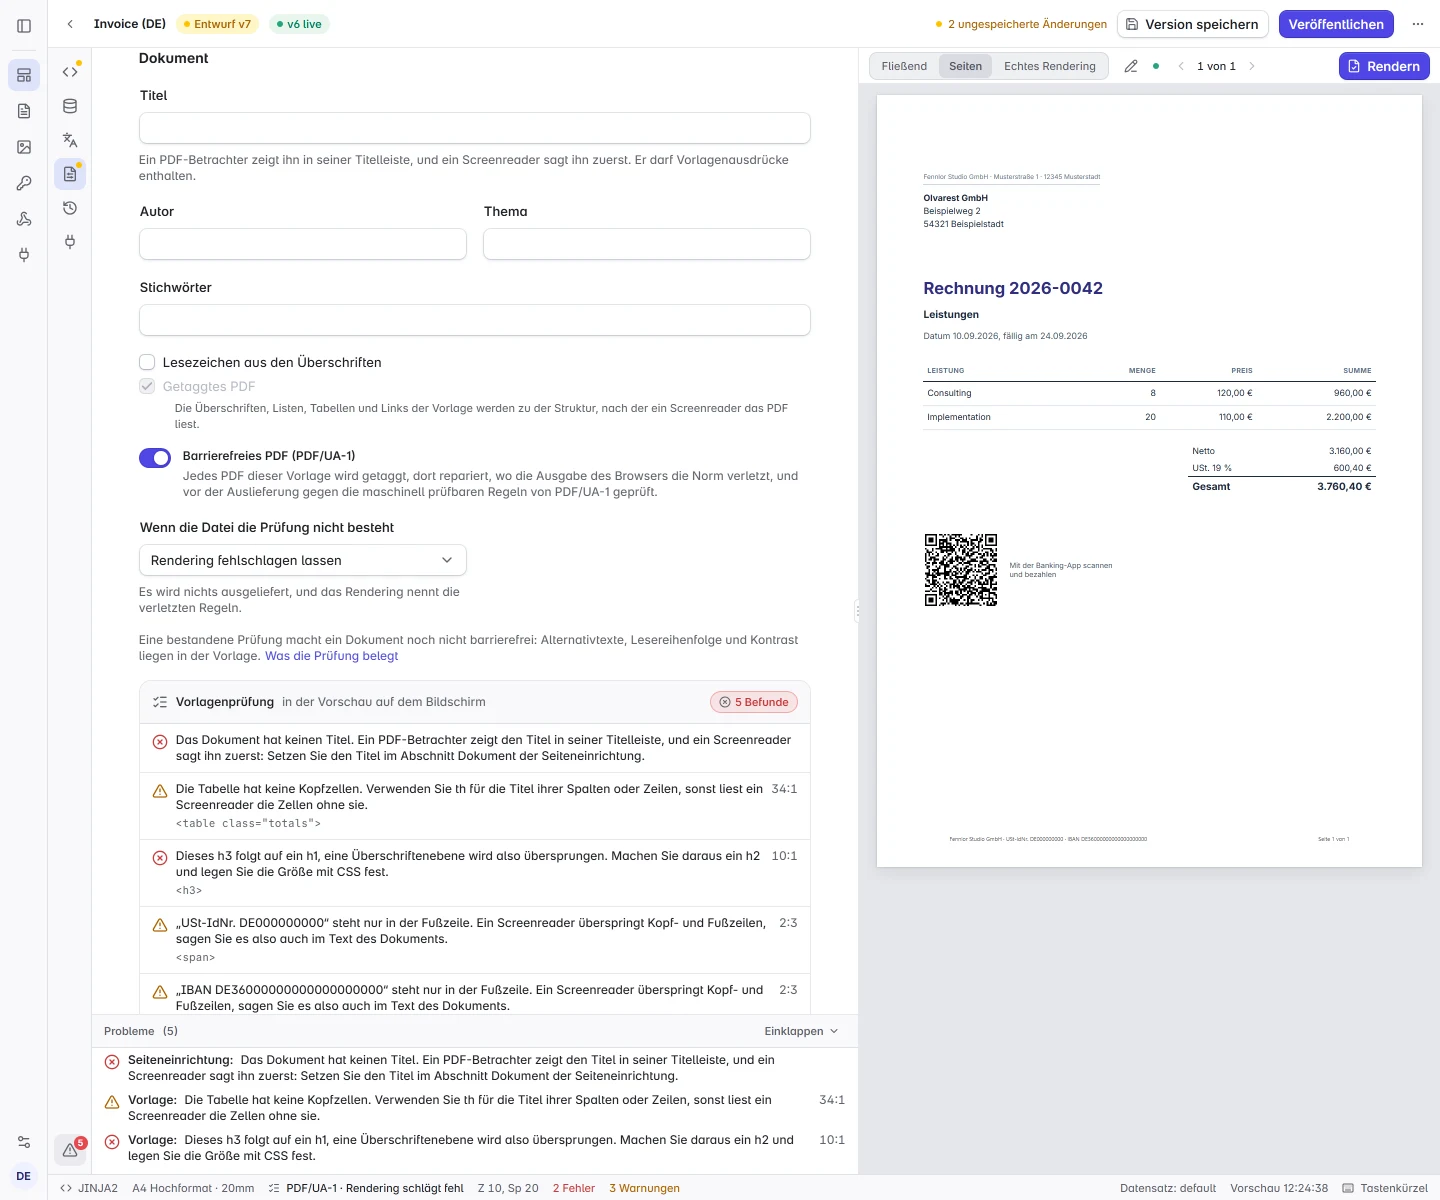Click Version speichern
Screen dimensions: 1440x1200
(1193, 24)
